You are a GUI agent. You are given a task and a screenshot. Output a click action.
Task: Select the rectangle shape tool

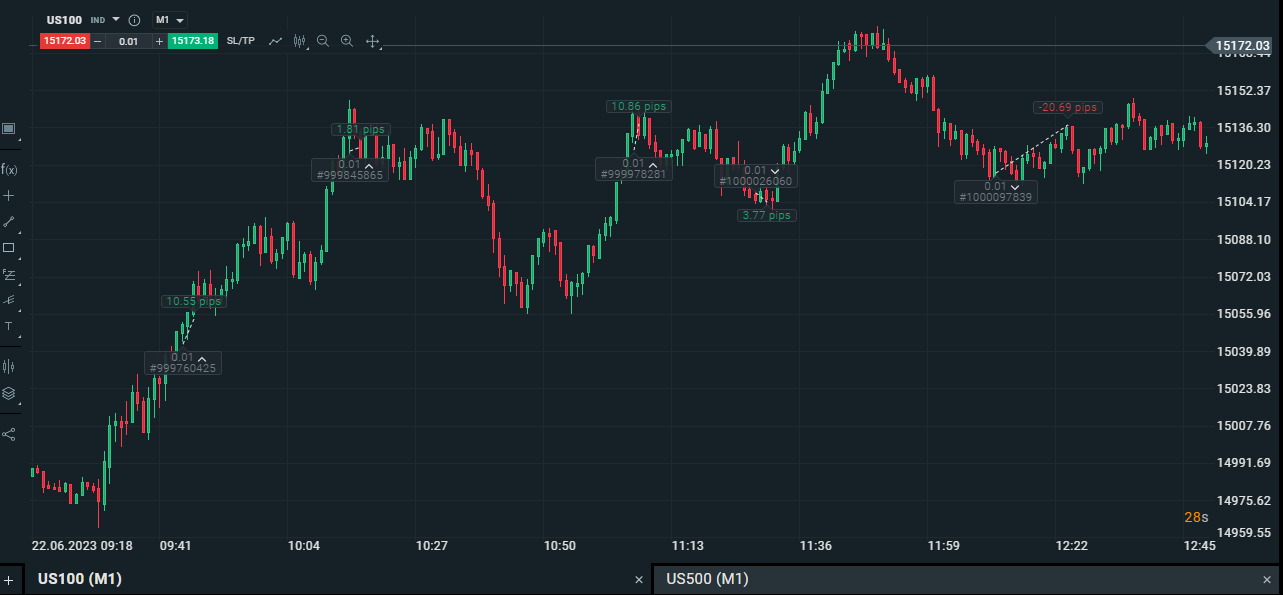pos(9,247)
